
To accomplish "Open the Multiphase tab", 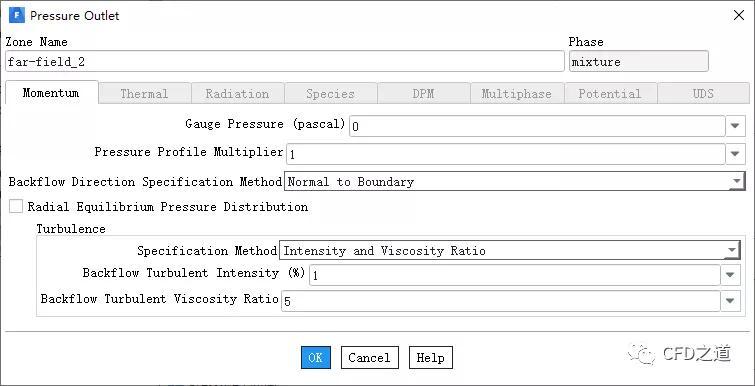I will (x=517, y=93).
